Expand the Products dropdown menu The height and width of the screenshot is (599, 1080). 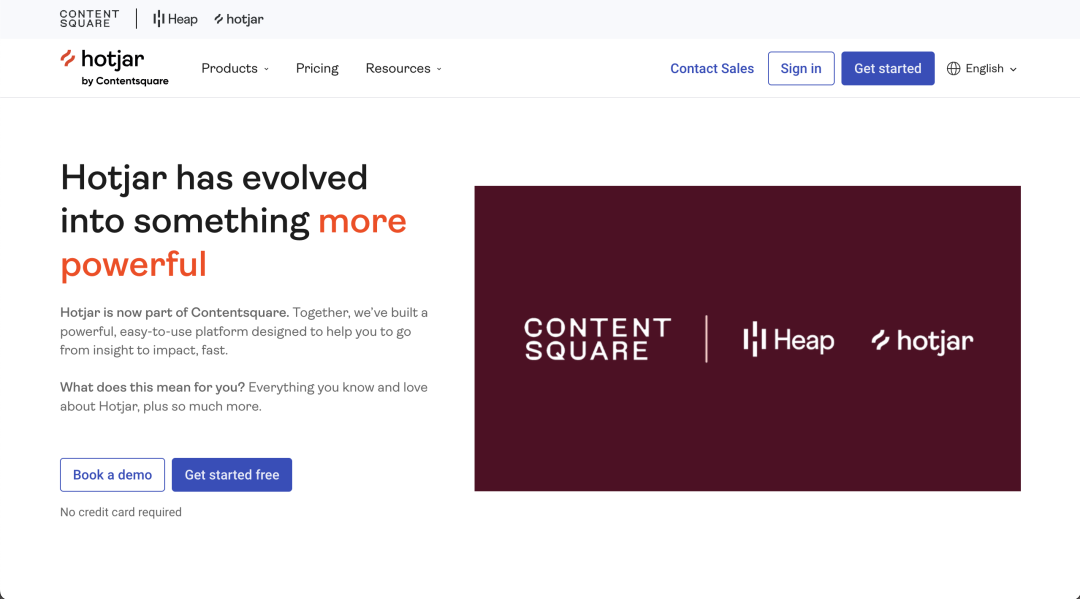(235, 69)
